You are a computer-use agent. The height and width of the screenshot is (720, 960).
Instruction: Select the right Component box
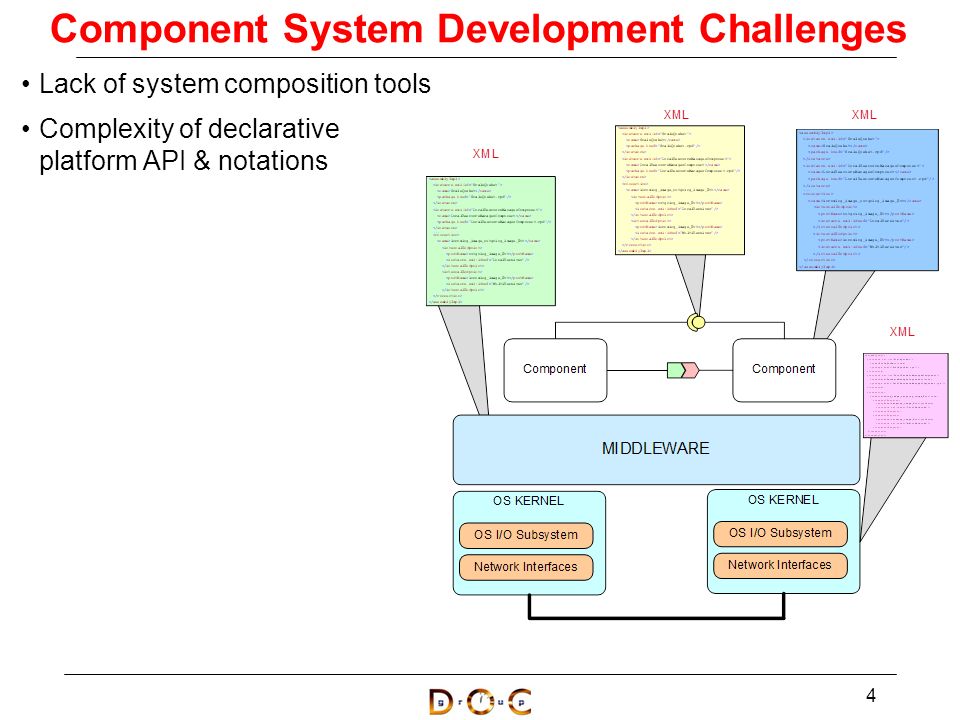tap(784, 370)
